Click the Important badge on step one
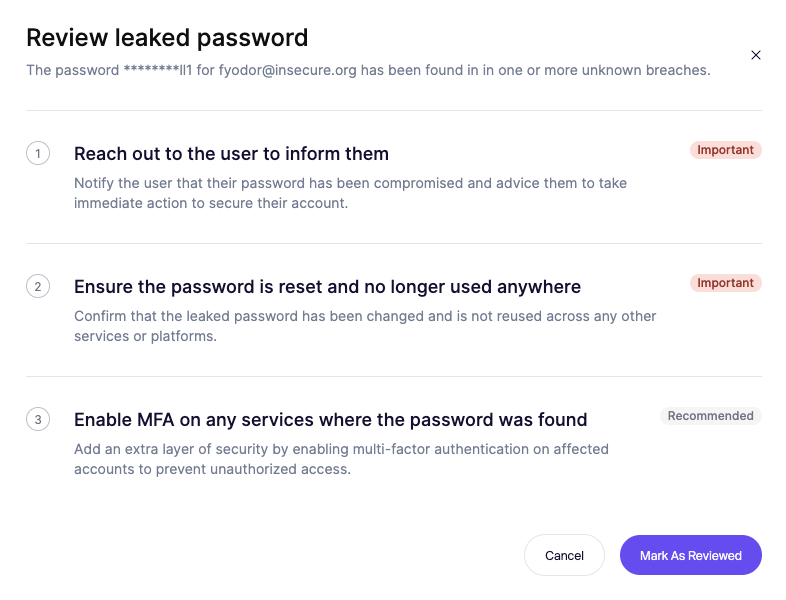786x600 pixels. pos(725,150)
